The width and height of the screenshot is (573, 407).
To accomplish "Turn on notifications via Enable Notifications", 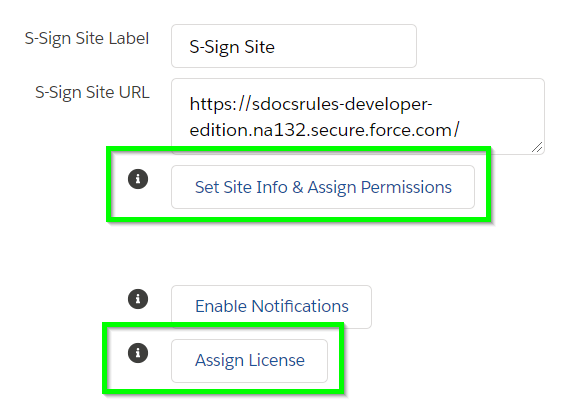I will point(272,307).
